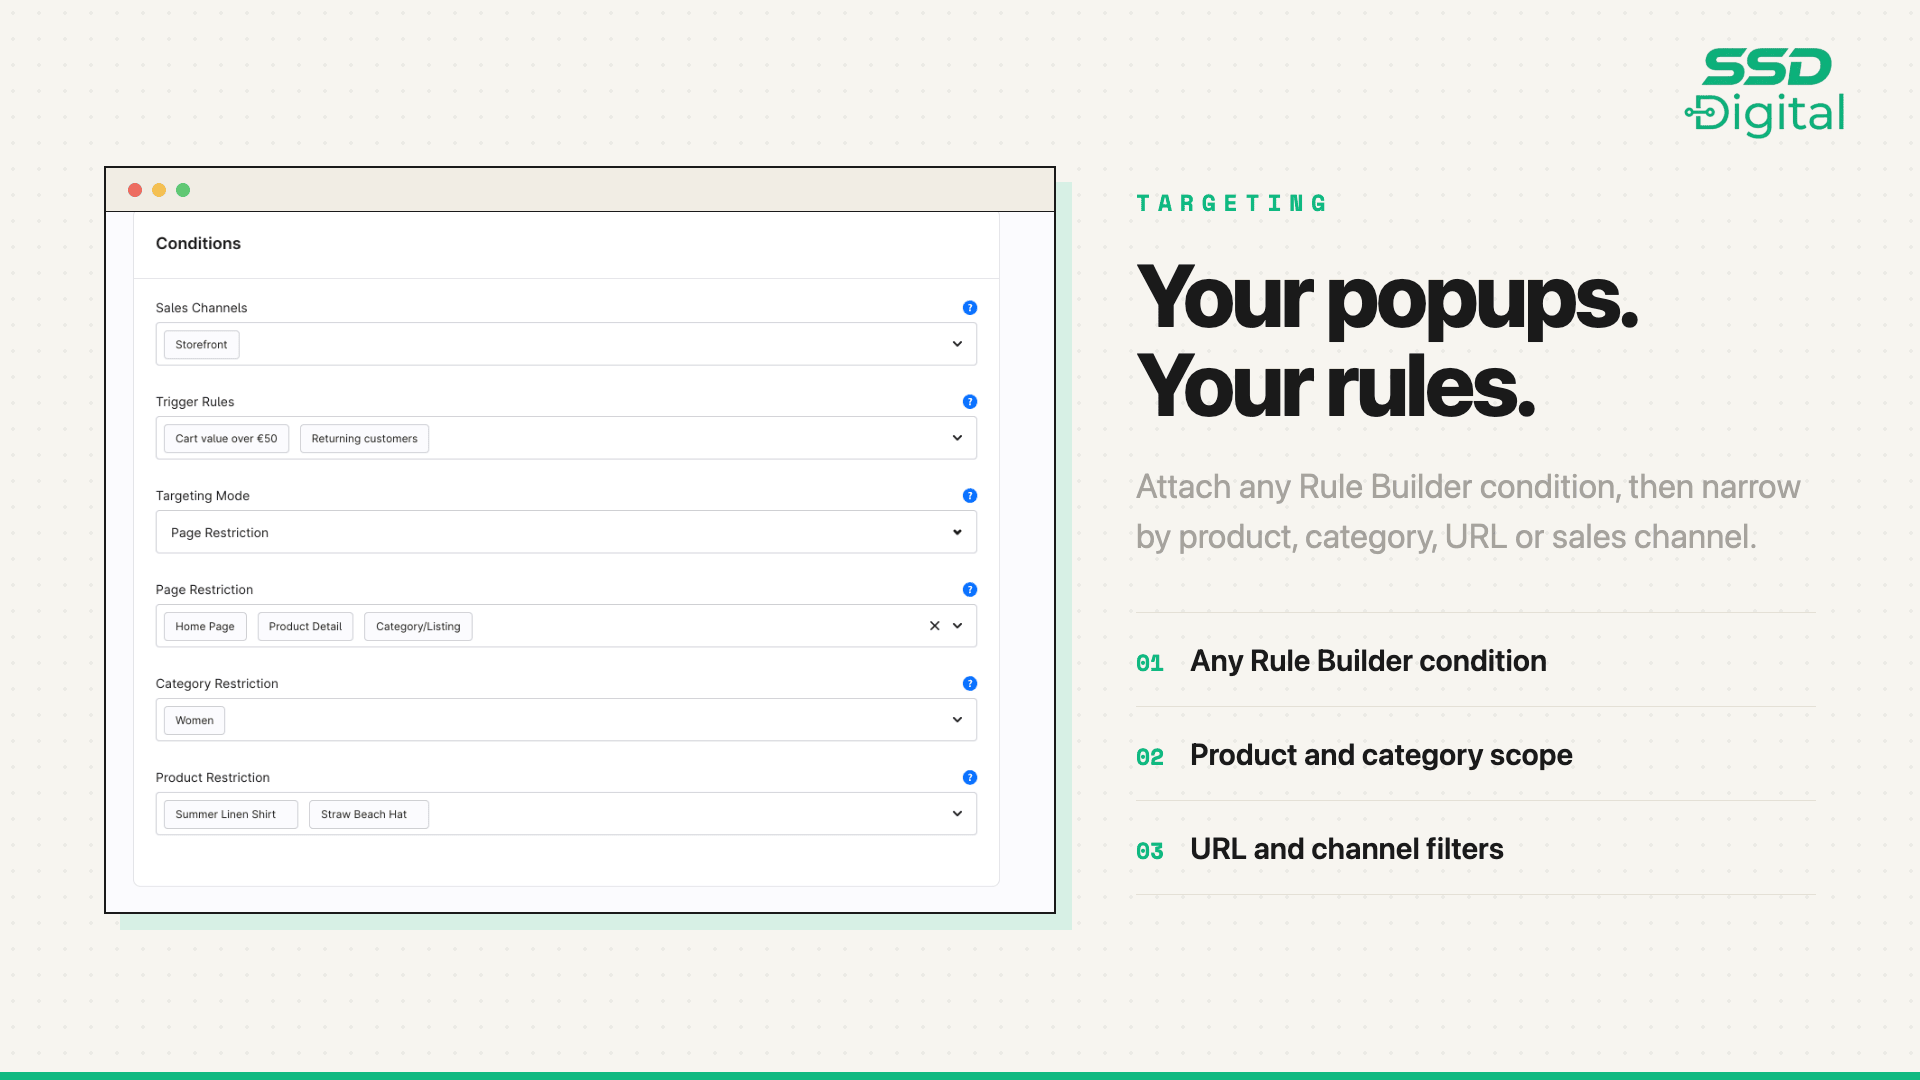View Category Restriction help icon

(x=969, y=684)
